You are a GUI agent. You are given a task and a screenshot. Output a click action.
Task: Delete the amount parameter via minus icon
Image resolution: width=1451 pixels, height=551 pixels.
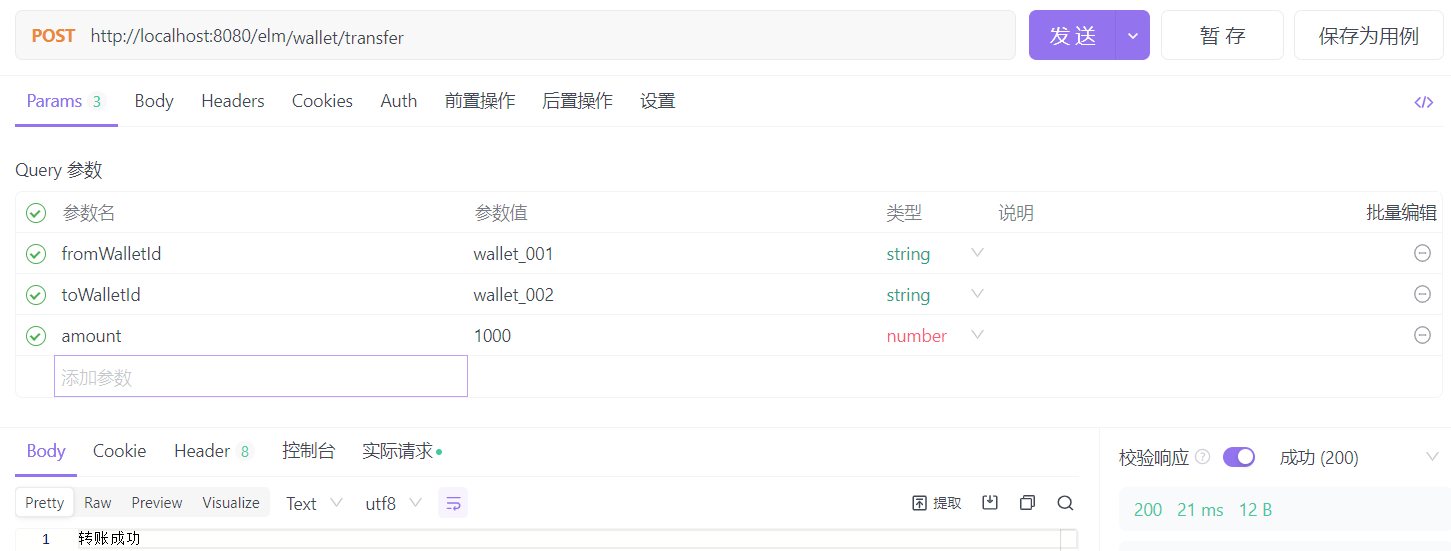coord(1422,336)
